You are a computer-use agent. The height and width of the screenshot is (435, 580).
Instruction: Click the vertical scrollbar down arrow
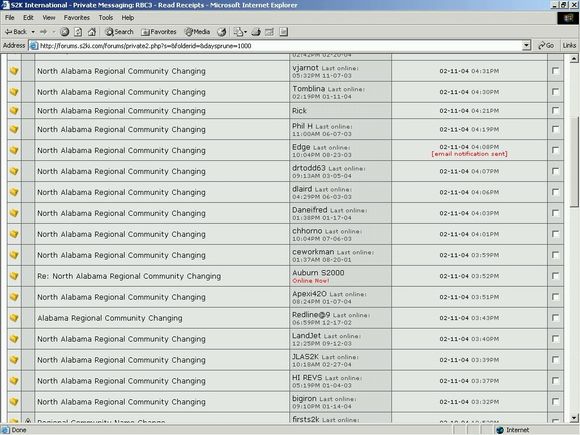point(574,418)
